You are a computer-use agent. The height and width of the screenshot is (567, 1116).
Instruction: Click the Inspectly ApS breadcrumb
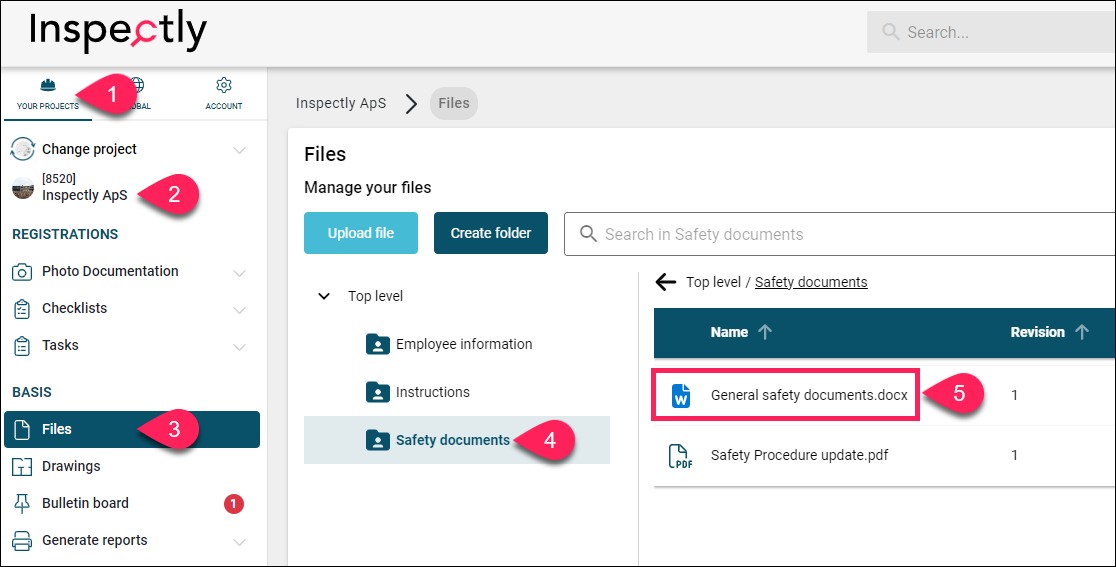point(341,103)
